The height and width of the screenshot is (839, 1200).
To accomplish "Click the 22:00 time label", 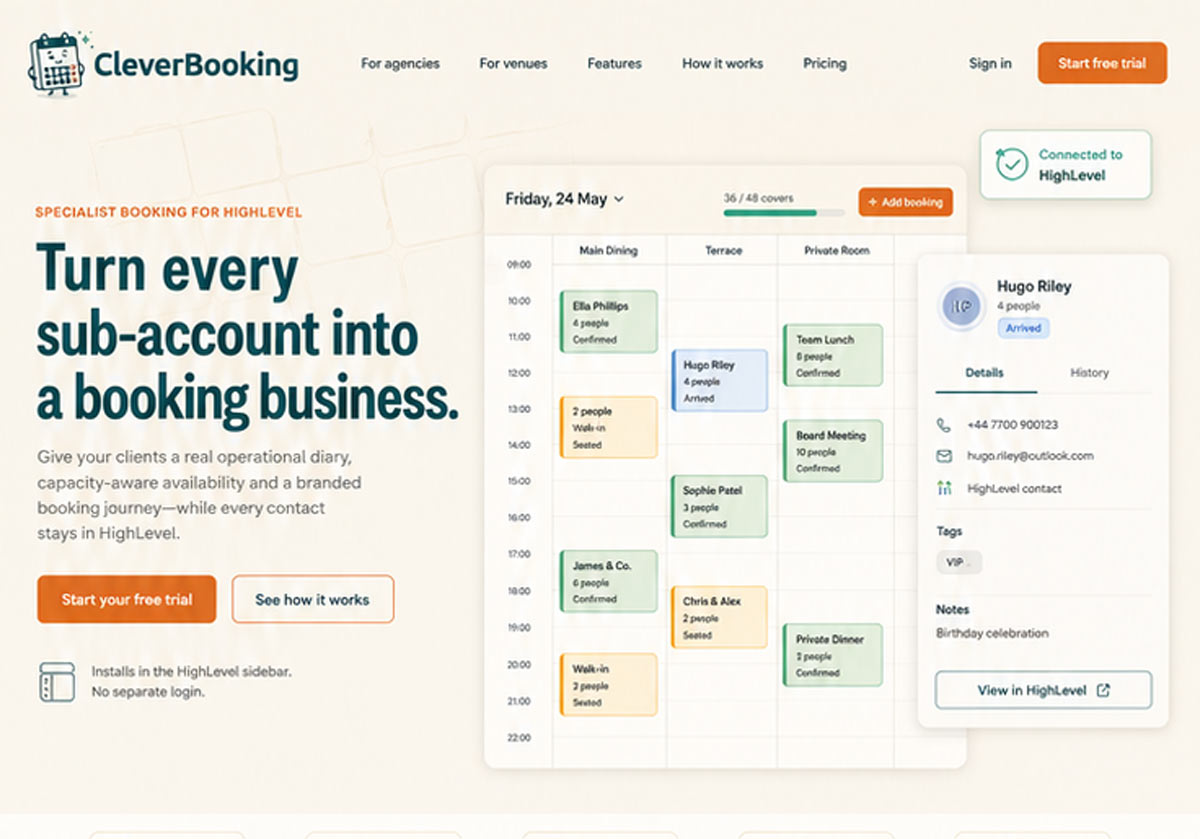I will tap(519, 738).
